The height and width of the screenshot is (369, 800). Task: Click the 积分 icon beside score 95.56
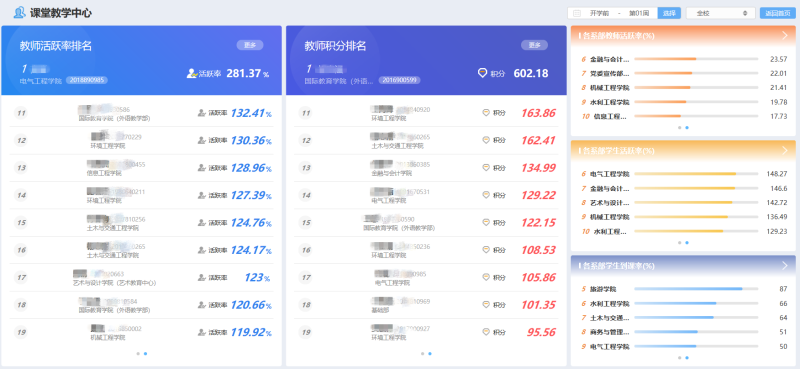click(x=486, y=332)
